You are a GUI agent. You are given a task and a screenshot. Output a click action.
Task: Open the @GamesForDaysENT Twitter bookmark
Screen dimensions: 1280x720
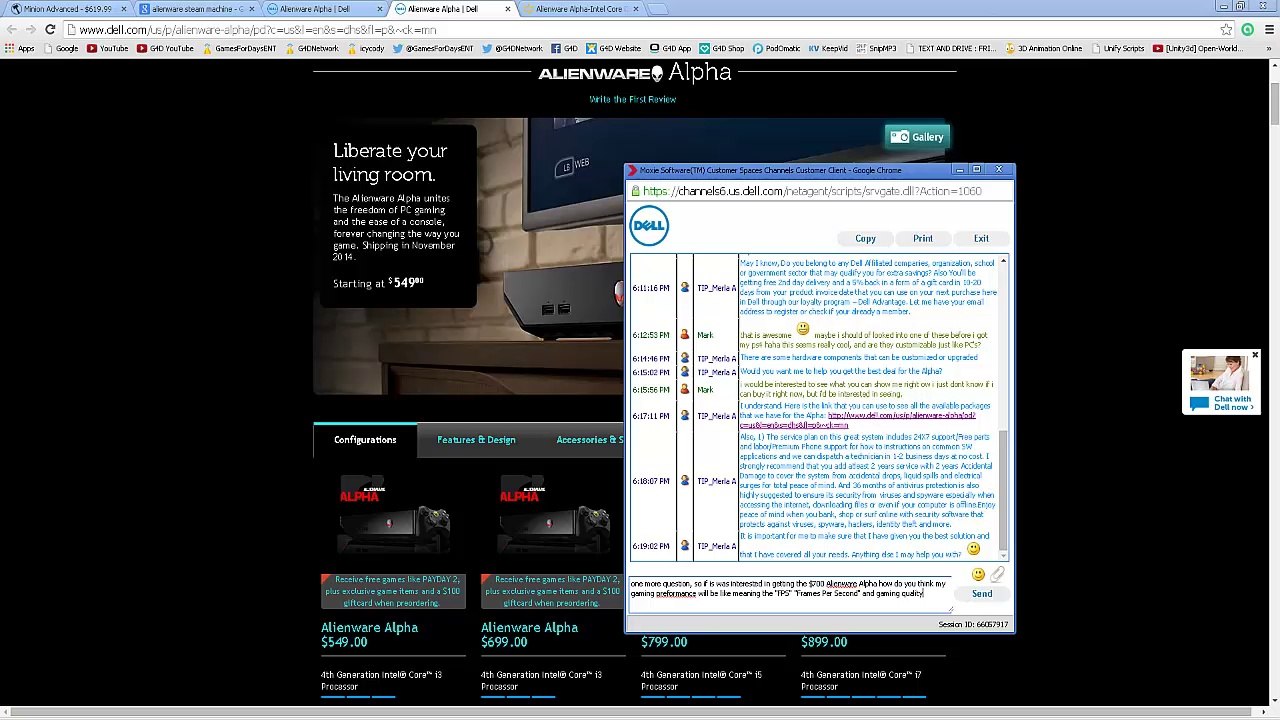[x=432, y=48]
